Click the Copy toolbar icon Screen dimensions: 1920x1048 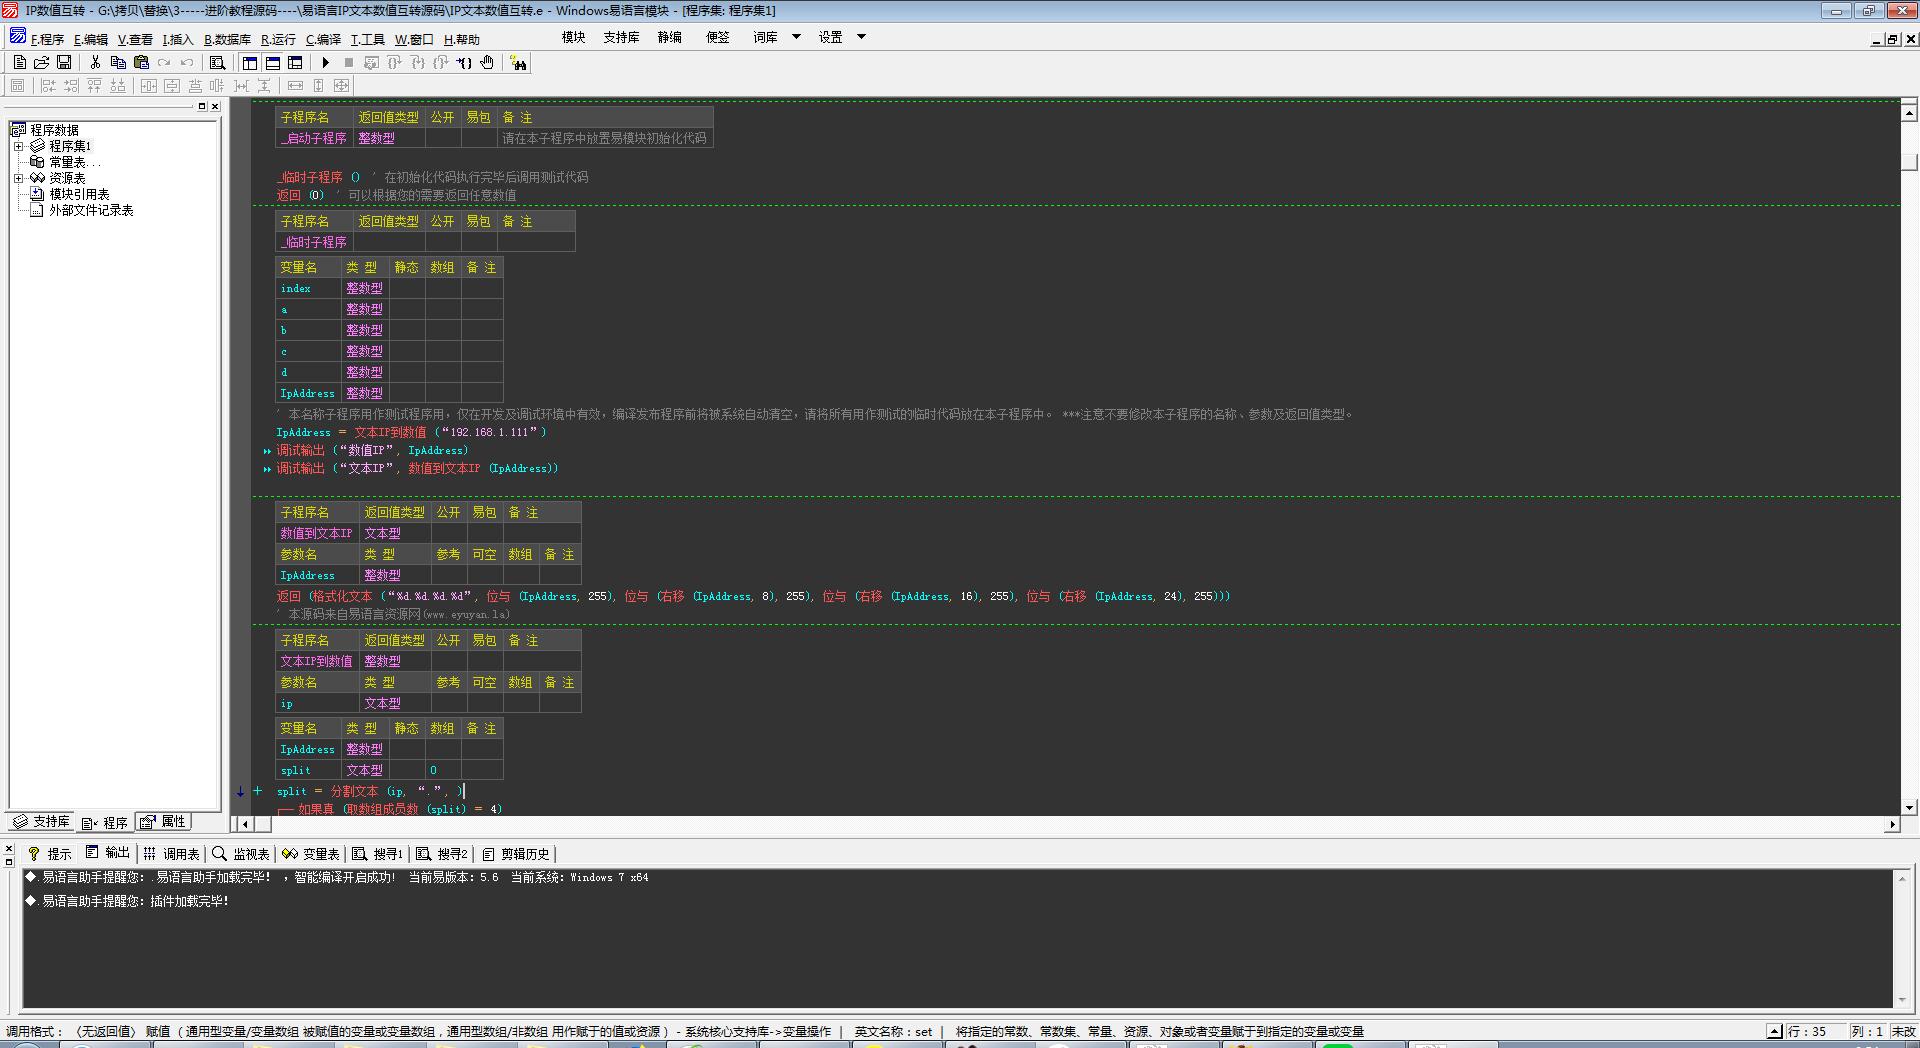tap(118, 62)
